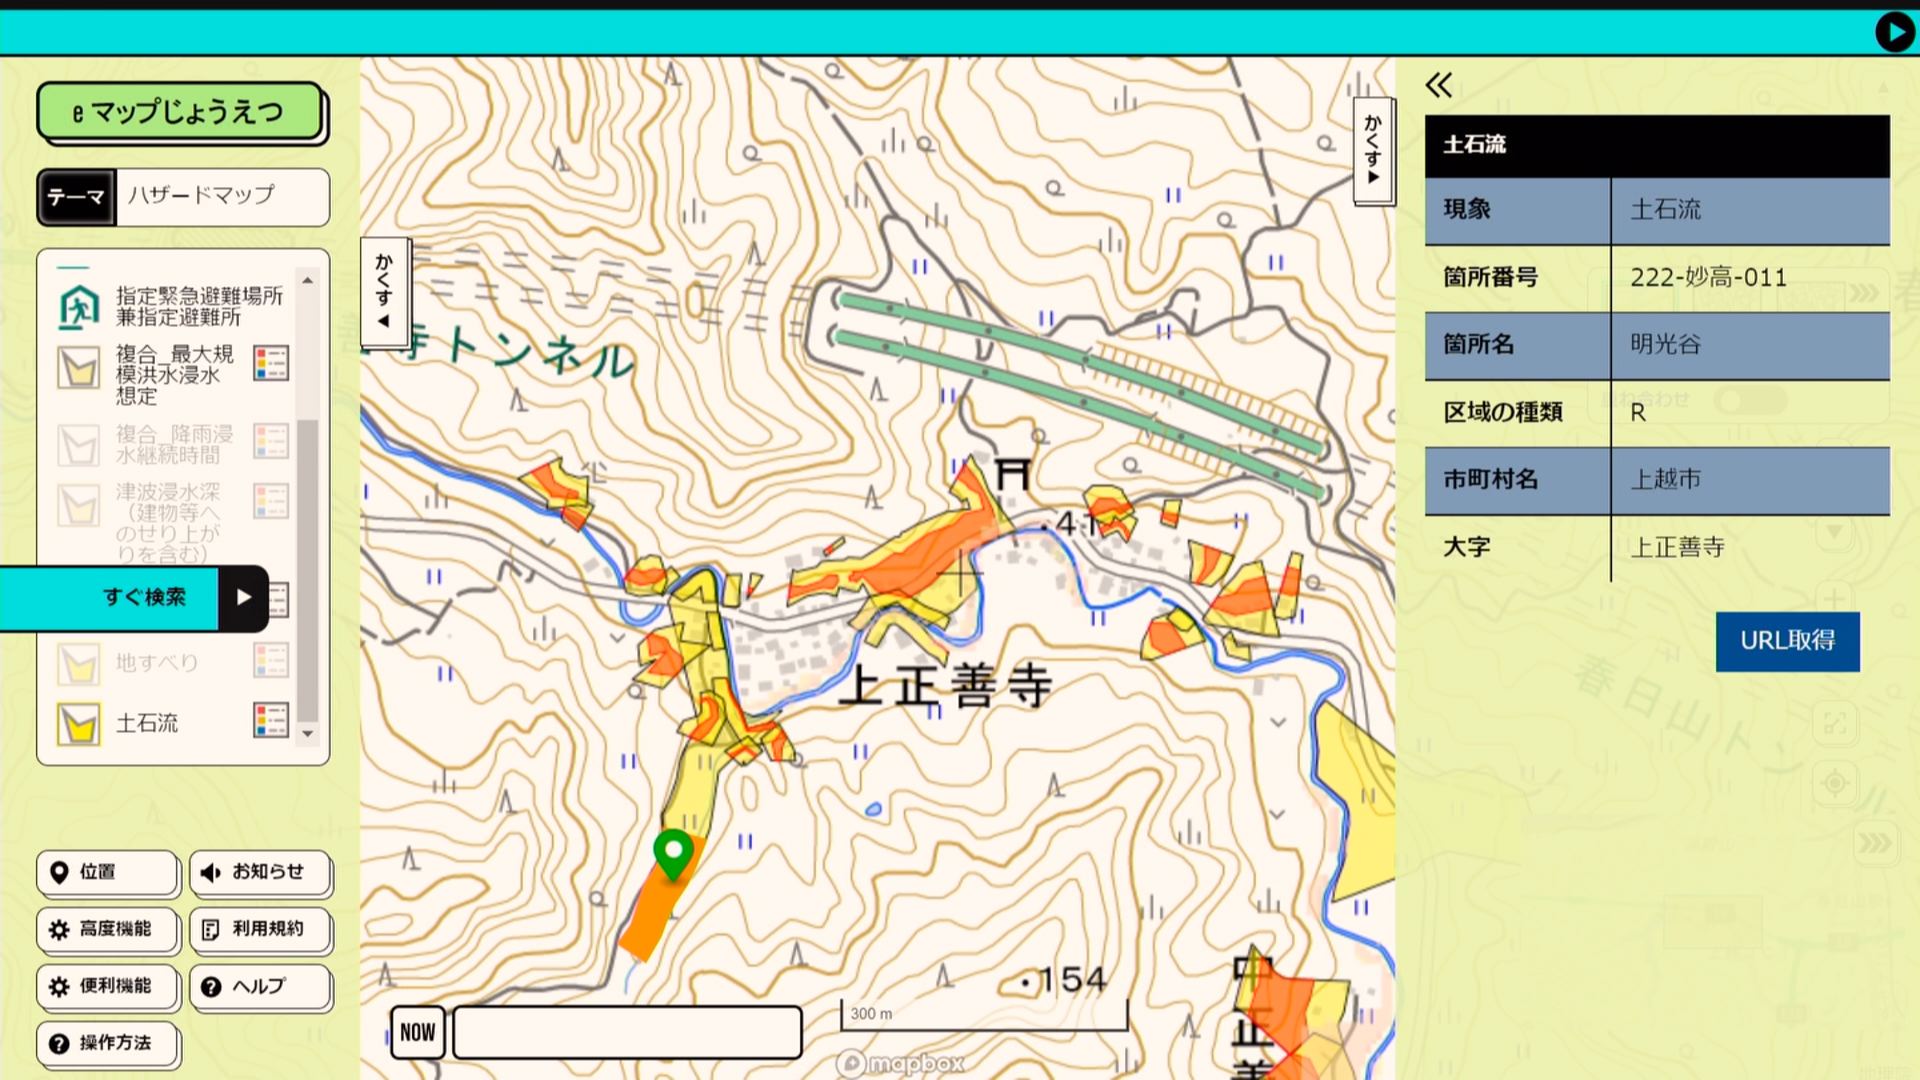Expand the すぐ検索 panel with black arrow
1920x1080 pixels.
tap(244, 598)
